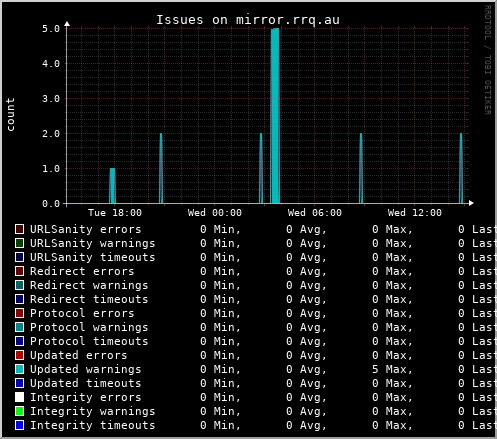Click the small spike near Tue 18:00
The image size is (497, 439).
tap(112, 186)
